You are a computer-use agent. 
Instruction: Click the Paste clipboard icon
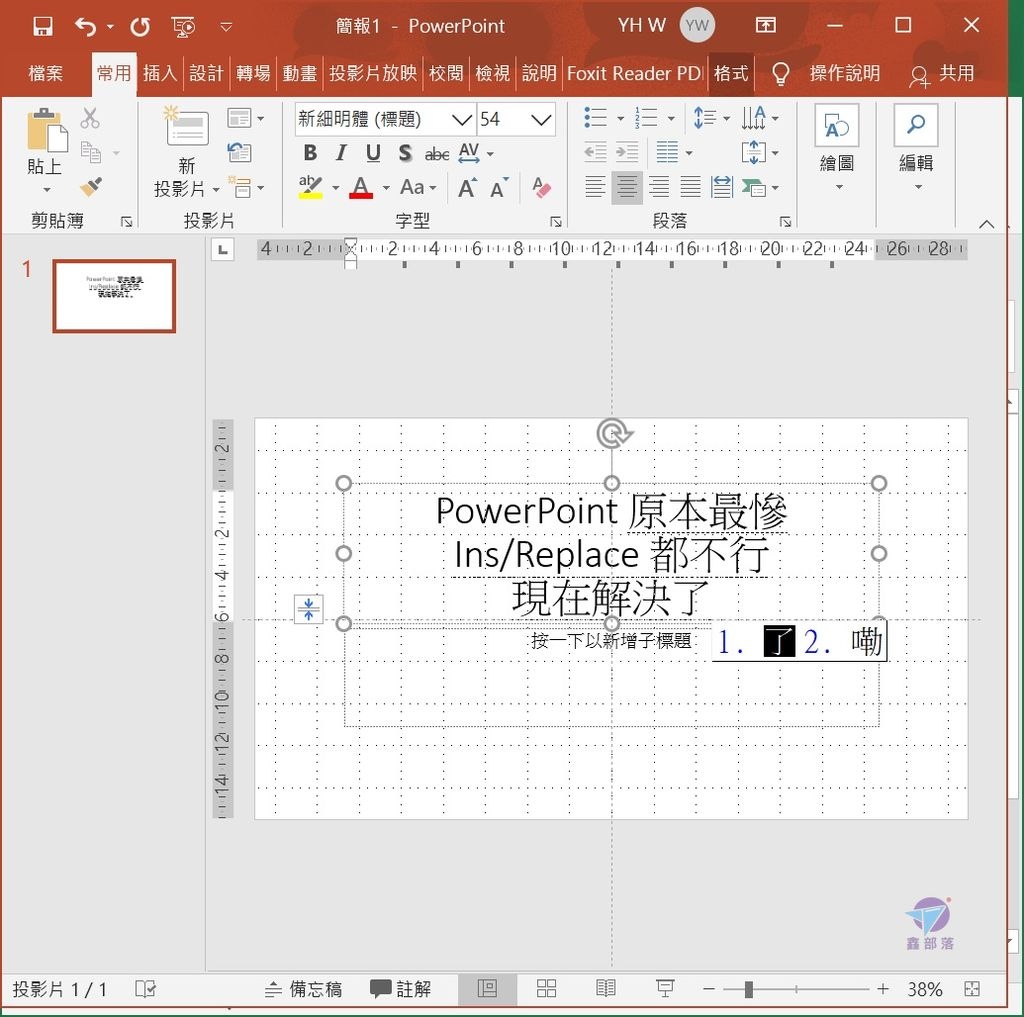(46, 131)
